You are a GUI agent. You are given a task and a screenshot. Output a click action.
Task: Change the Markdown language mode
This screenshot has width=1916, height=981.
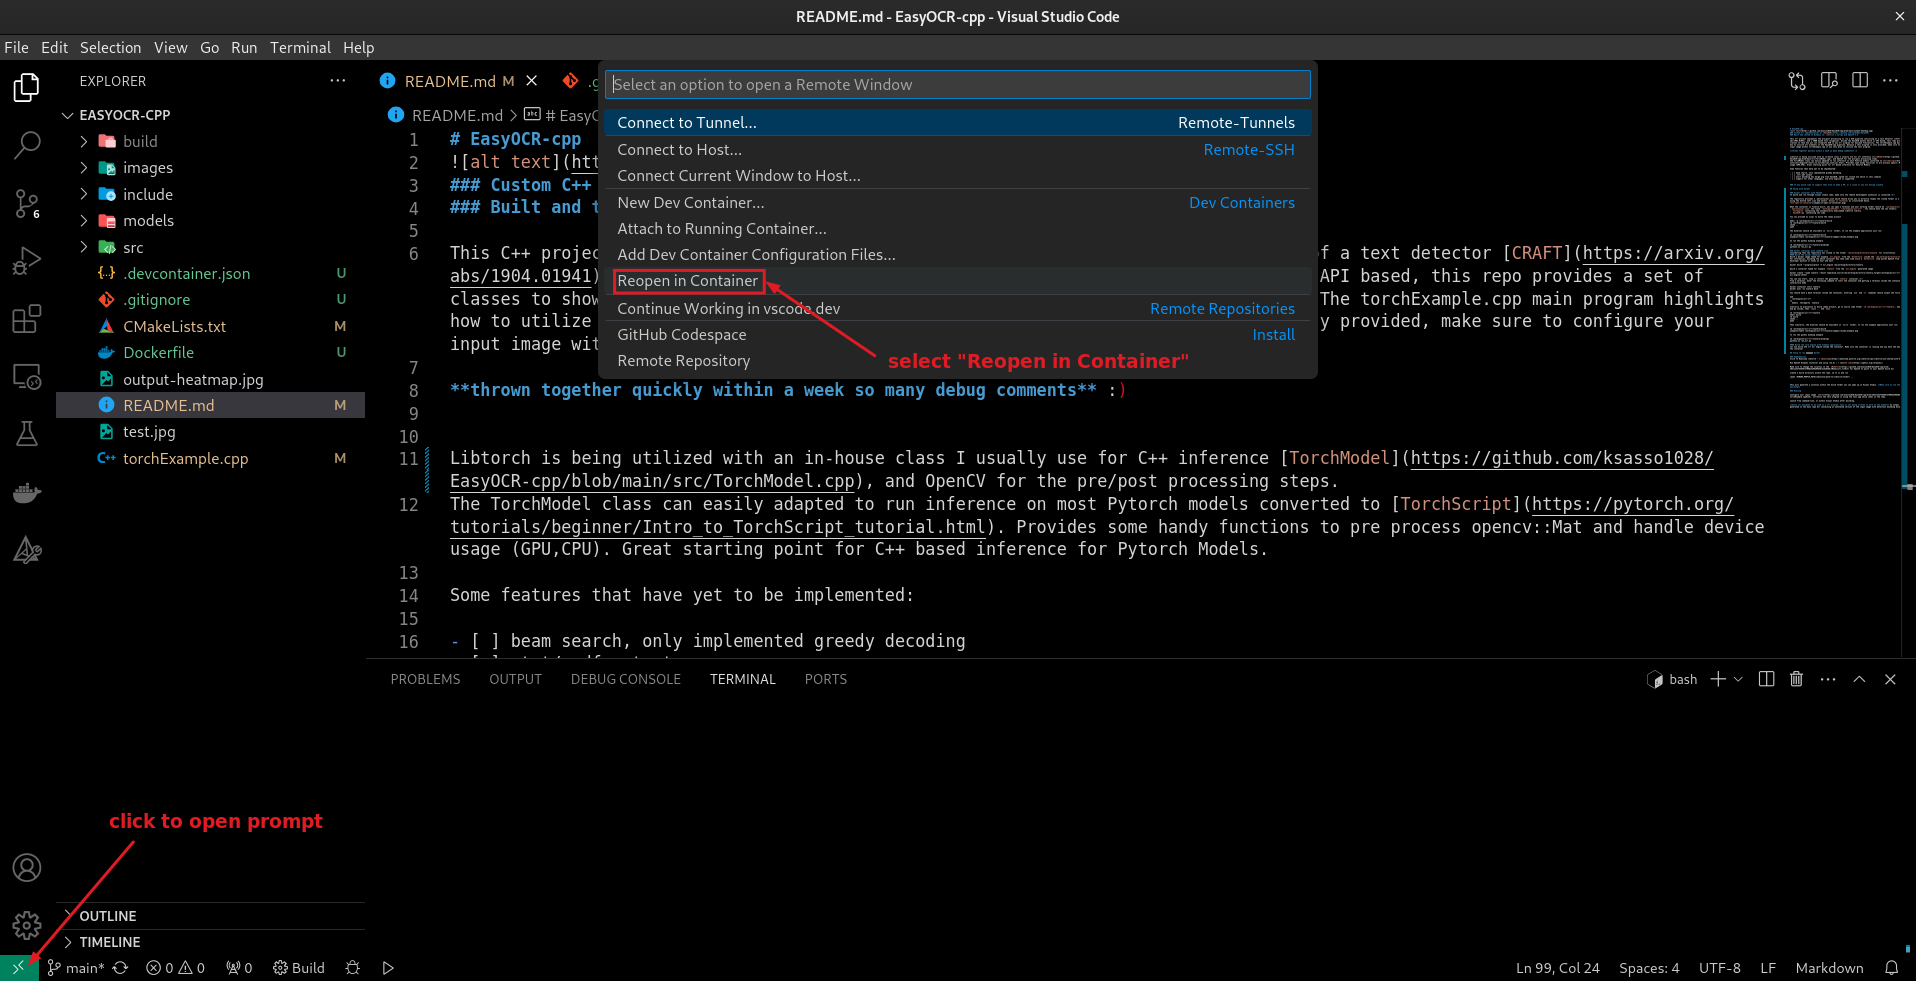1829,968
